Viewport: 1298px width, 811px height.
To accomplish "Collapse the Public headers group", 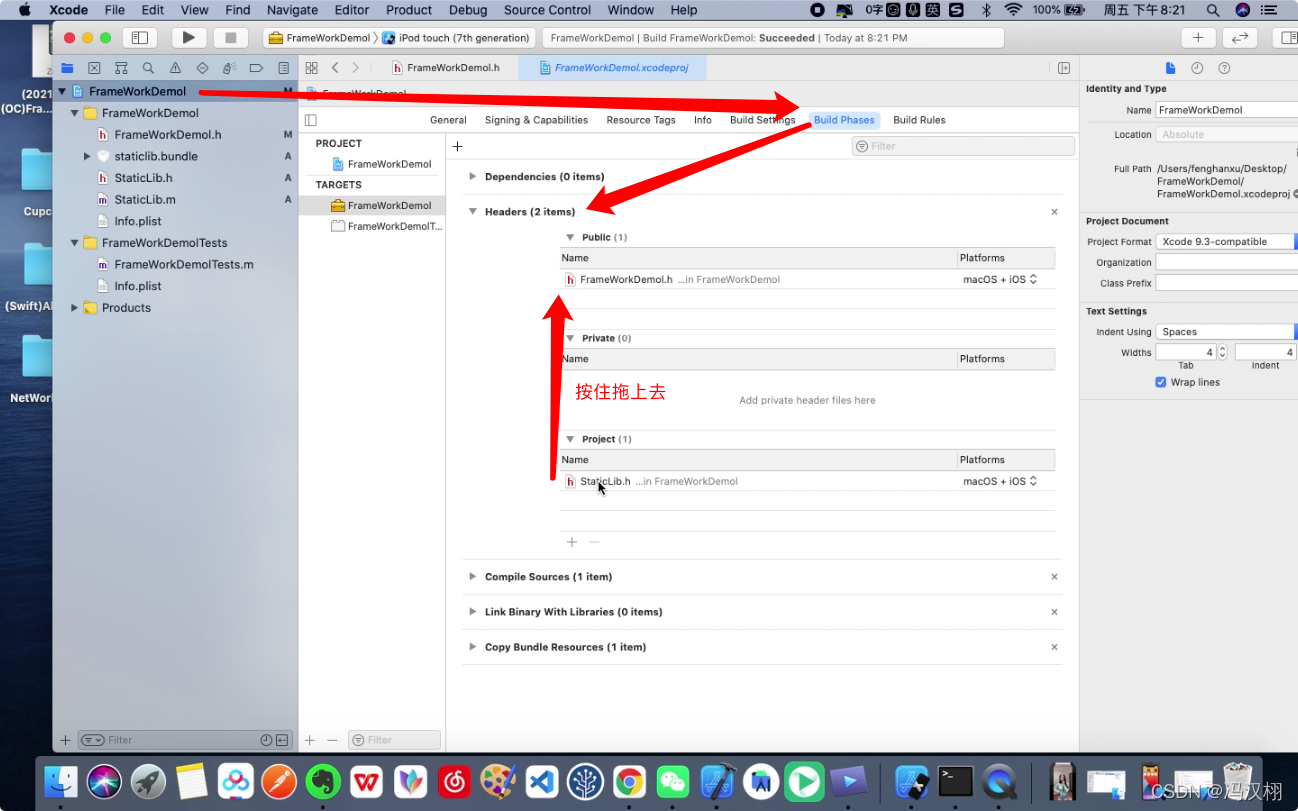I will (x=570, y=238).
